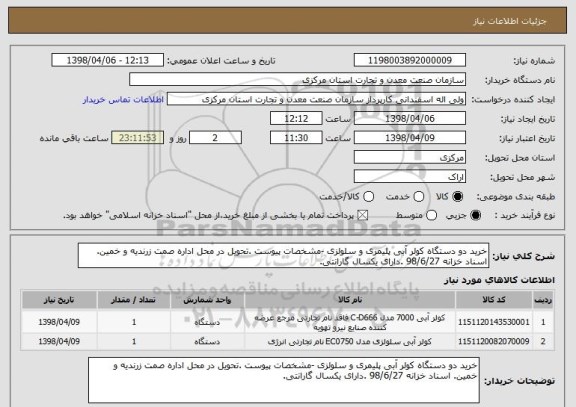Click the شماره نیاز field 1198003892000009

(410, 60)
